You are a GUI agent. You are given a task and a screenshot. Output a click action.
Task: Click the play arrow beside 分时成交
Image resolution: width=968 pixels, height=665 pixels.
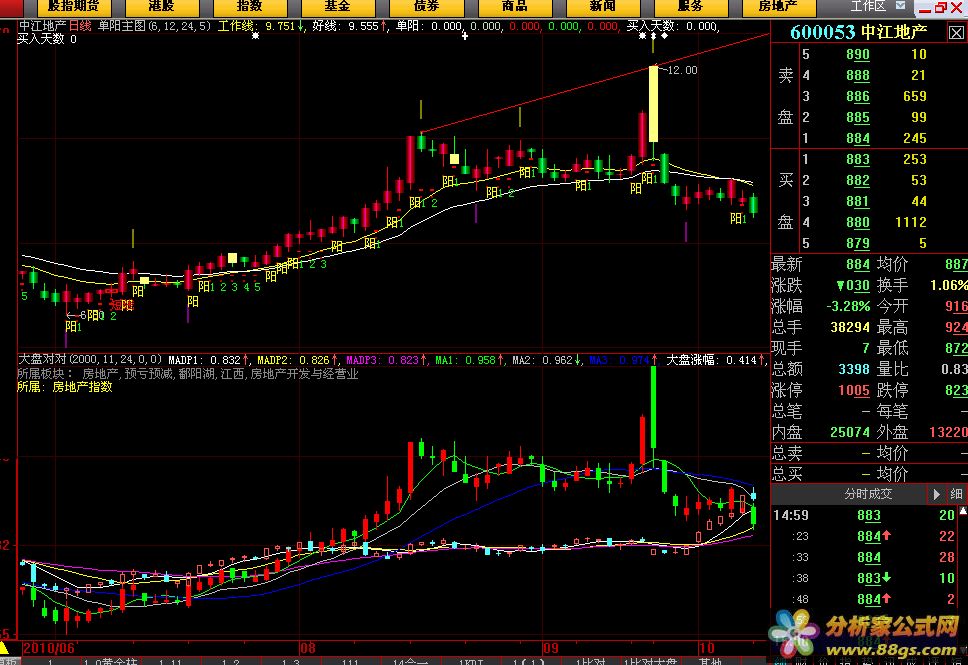[936, 494]
